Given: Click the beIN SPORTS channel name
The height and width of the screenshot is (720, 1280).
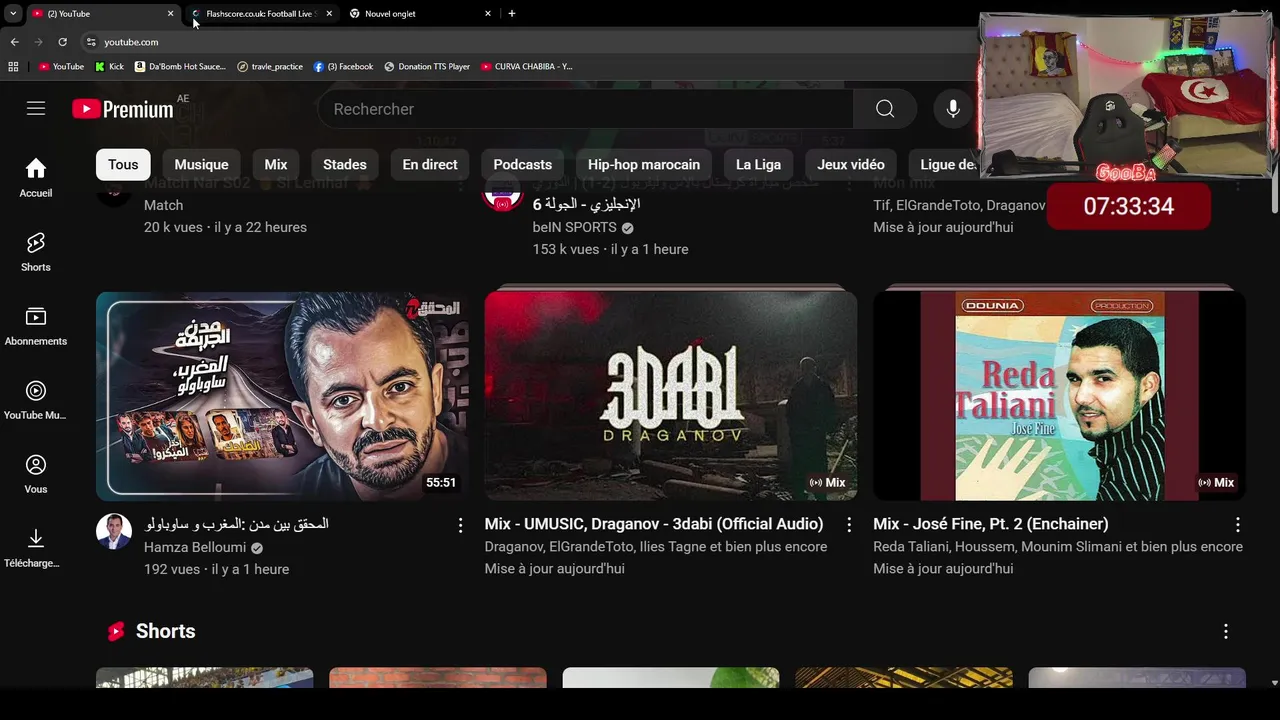Looking at the screenshot, I should point(574,227).
